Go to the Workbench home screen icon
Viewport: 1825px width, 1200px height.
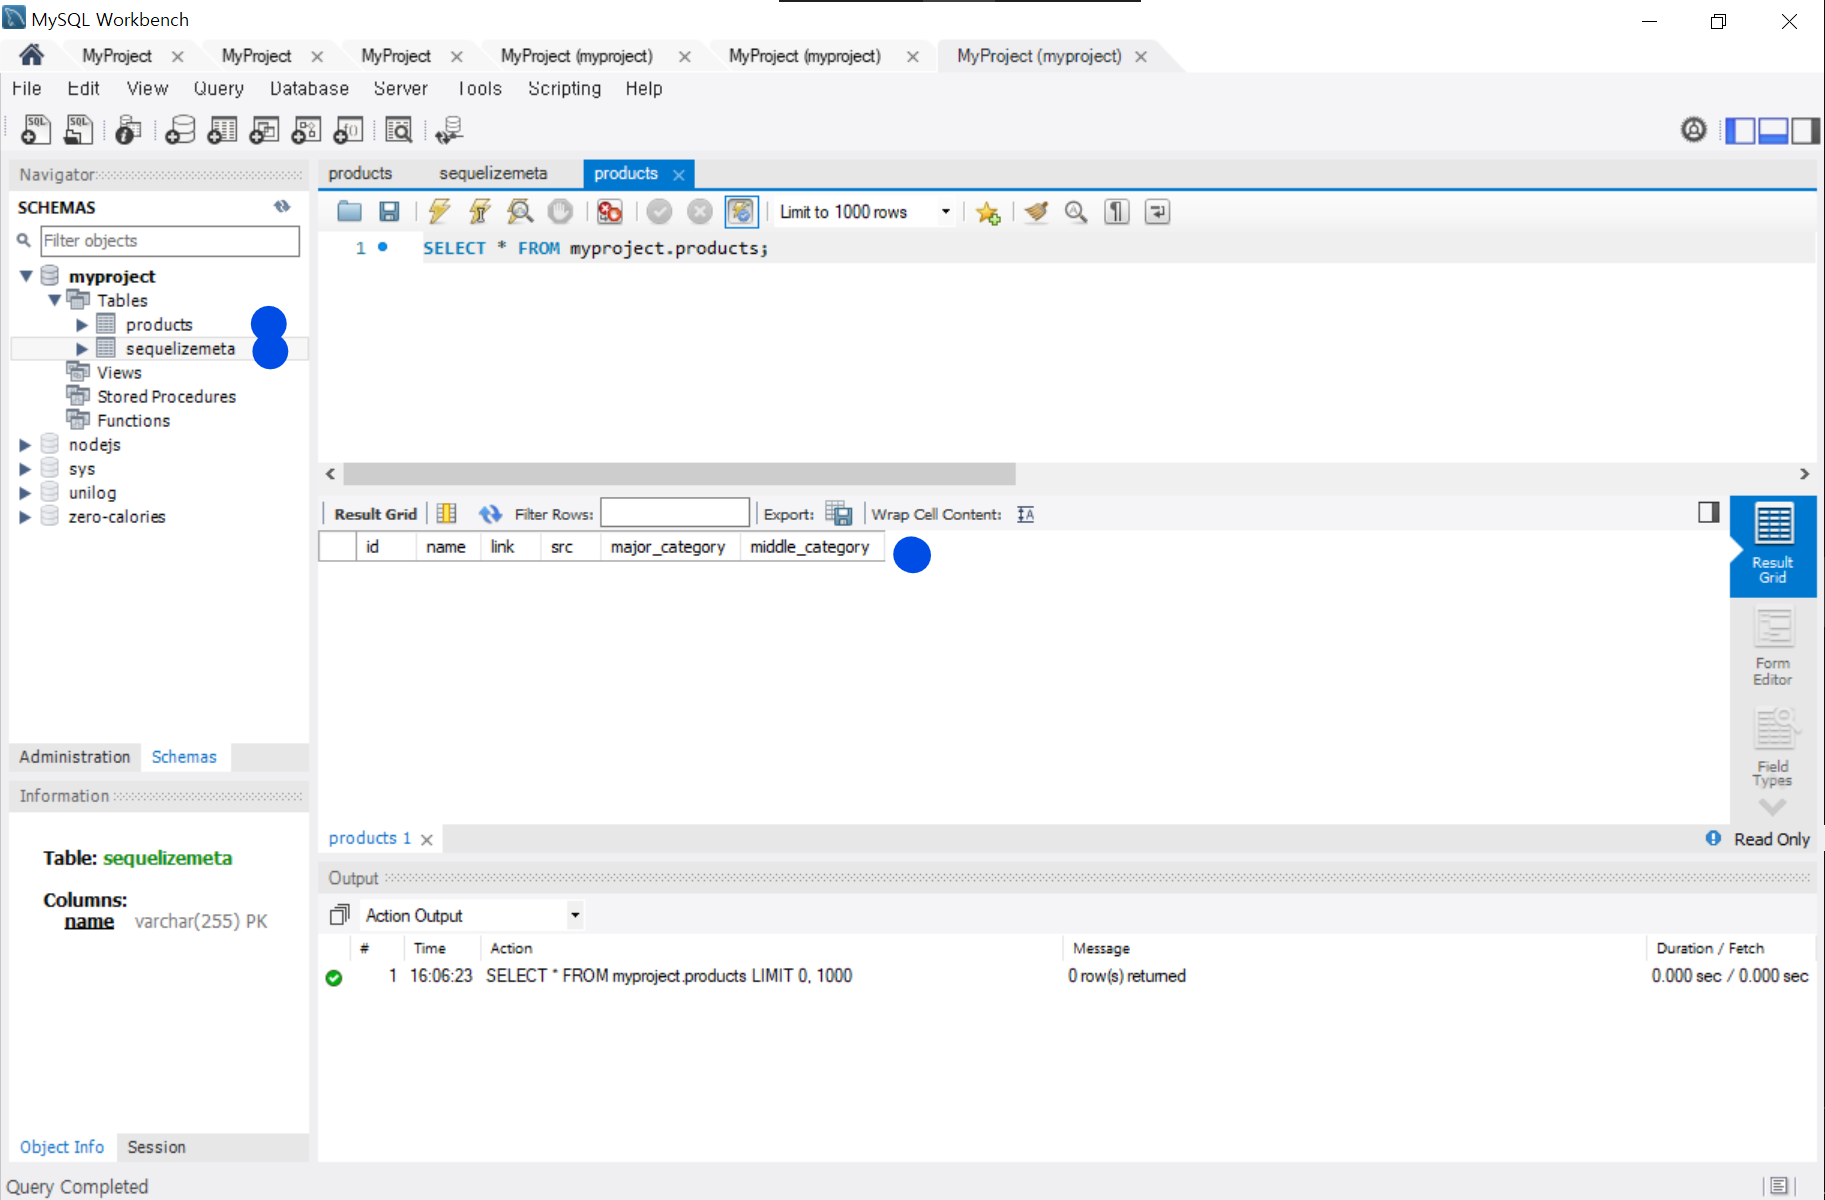point(31,55)
